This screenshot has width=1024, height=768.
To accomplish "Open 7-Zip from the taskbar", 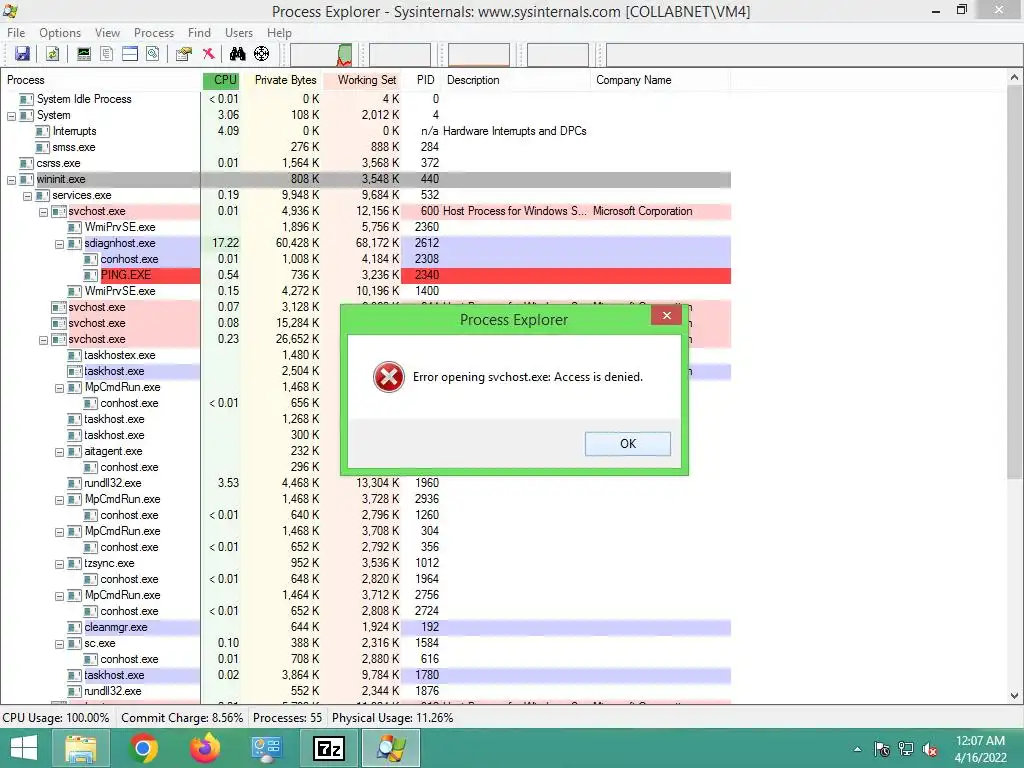I will 329,748.
